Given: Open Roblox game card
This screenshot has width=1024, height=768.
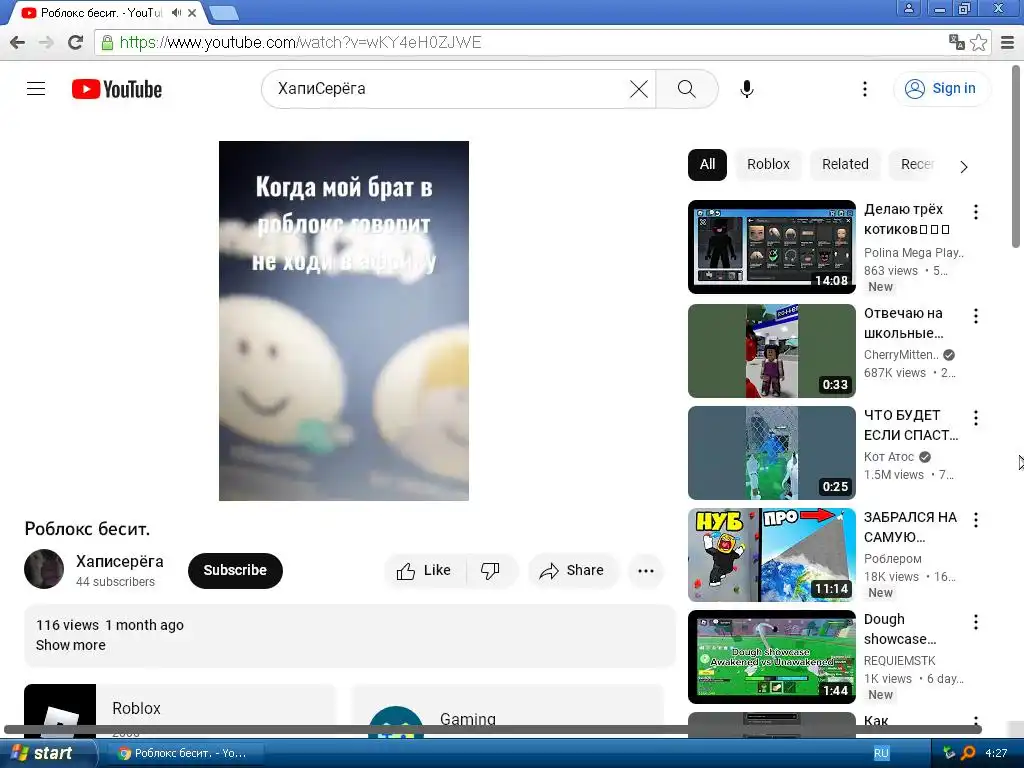Looking at the screenshot, I should (180, 711).
